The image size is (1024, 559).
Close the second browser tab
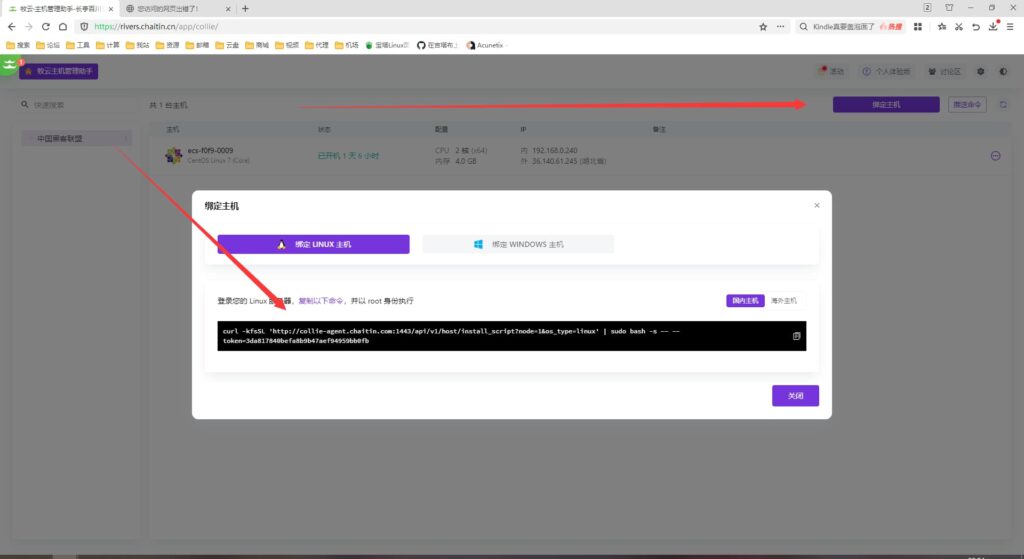[228, 8]
